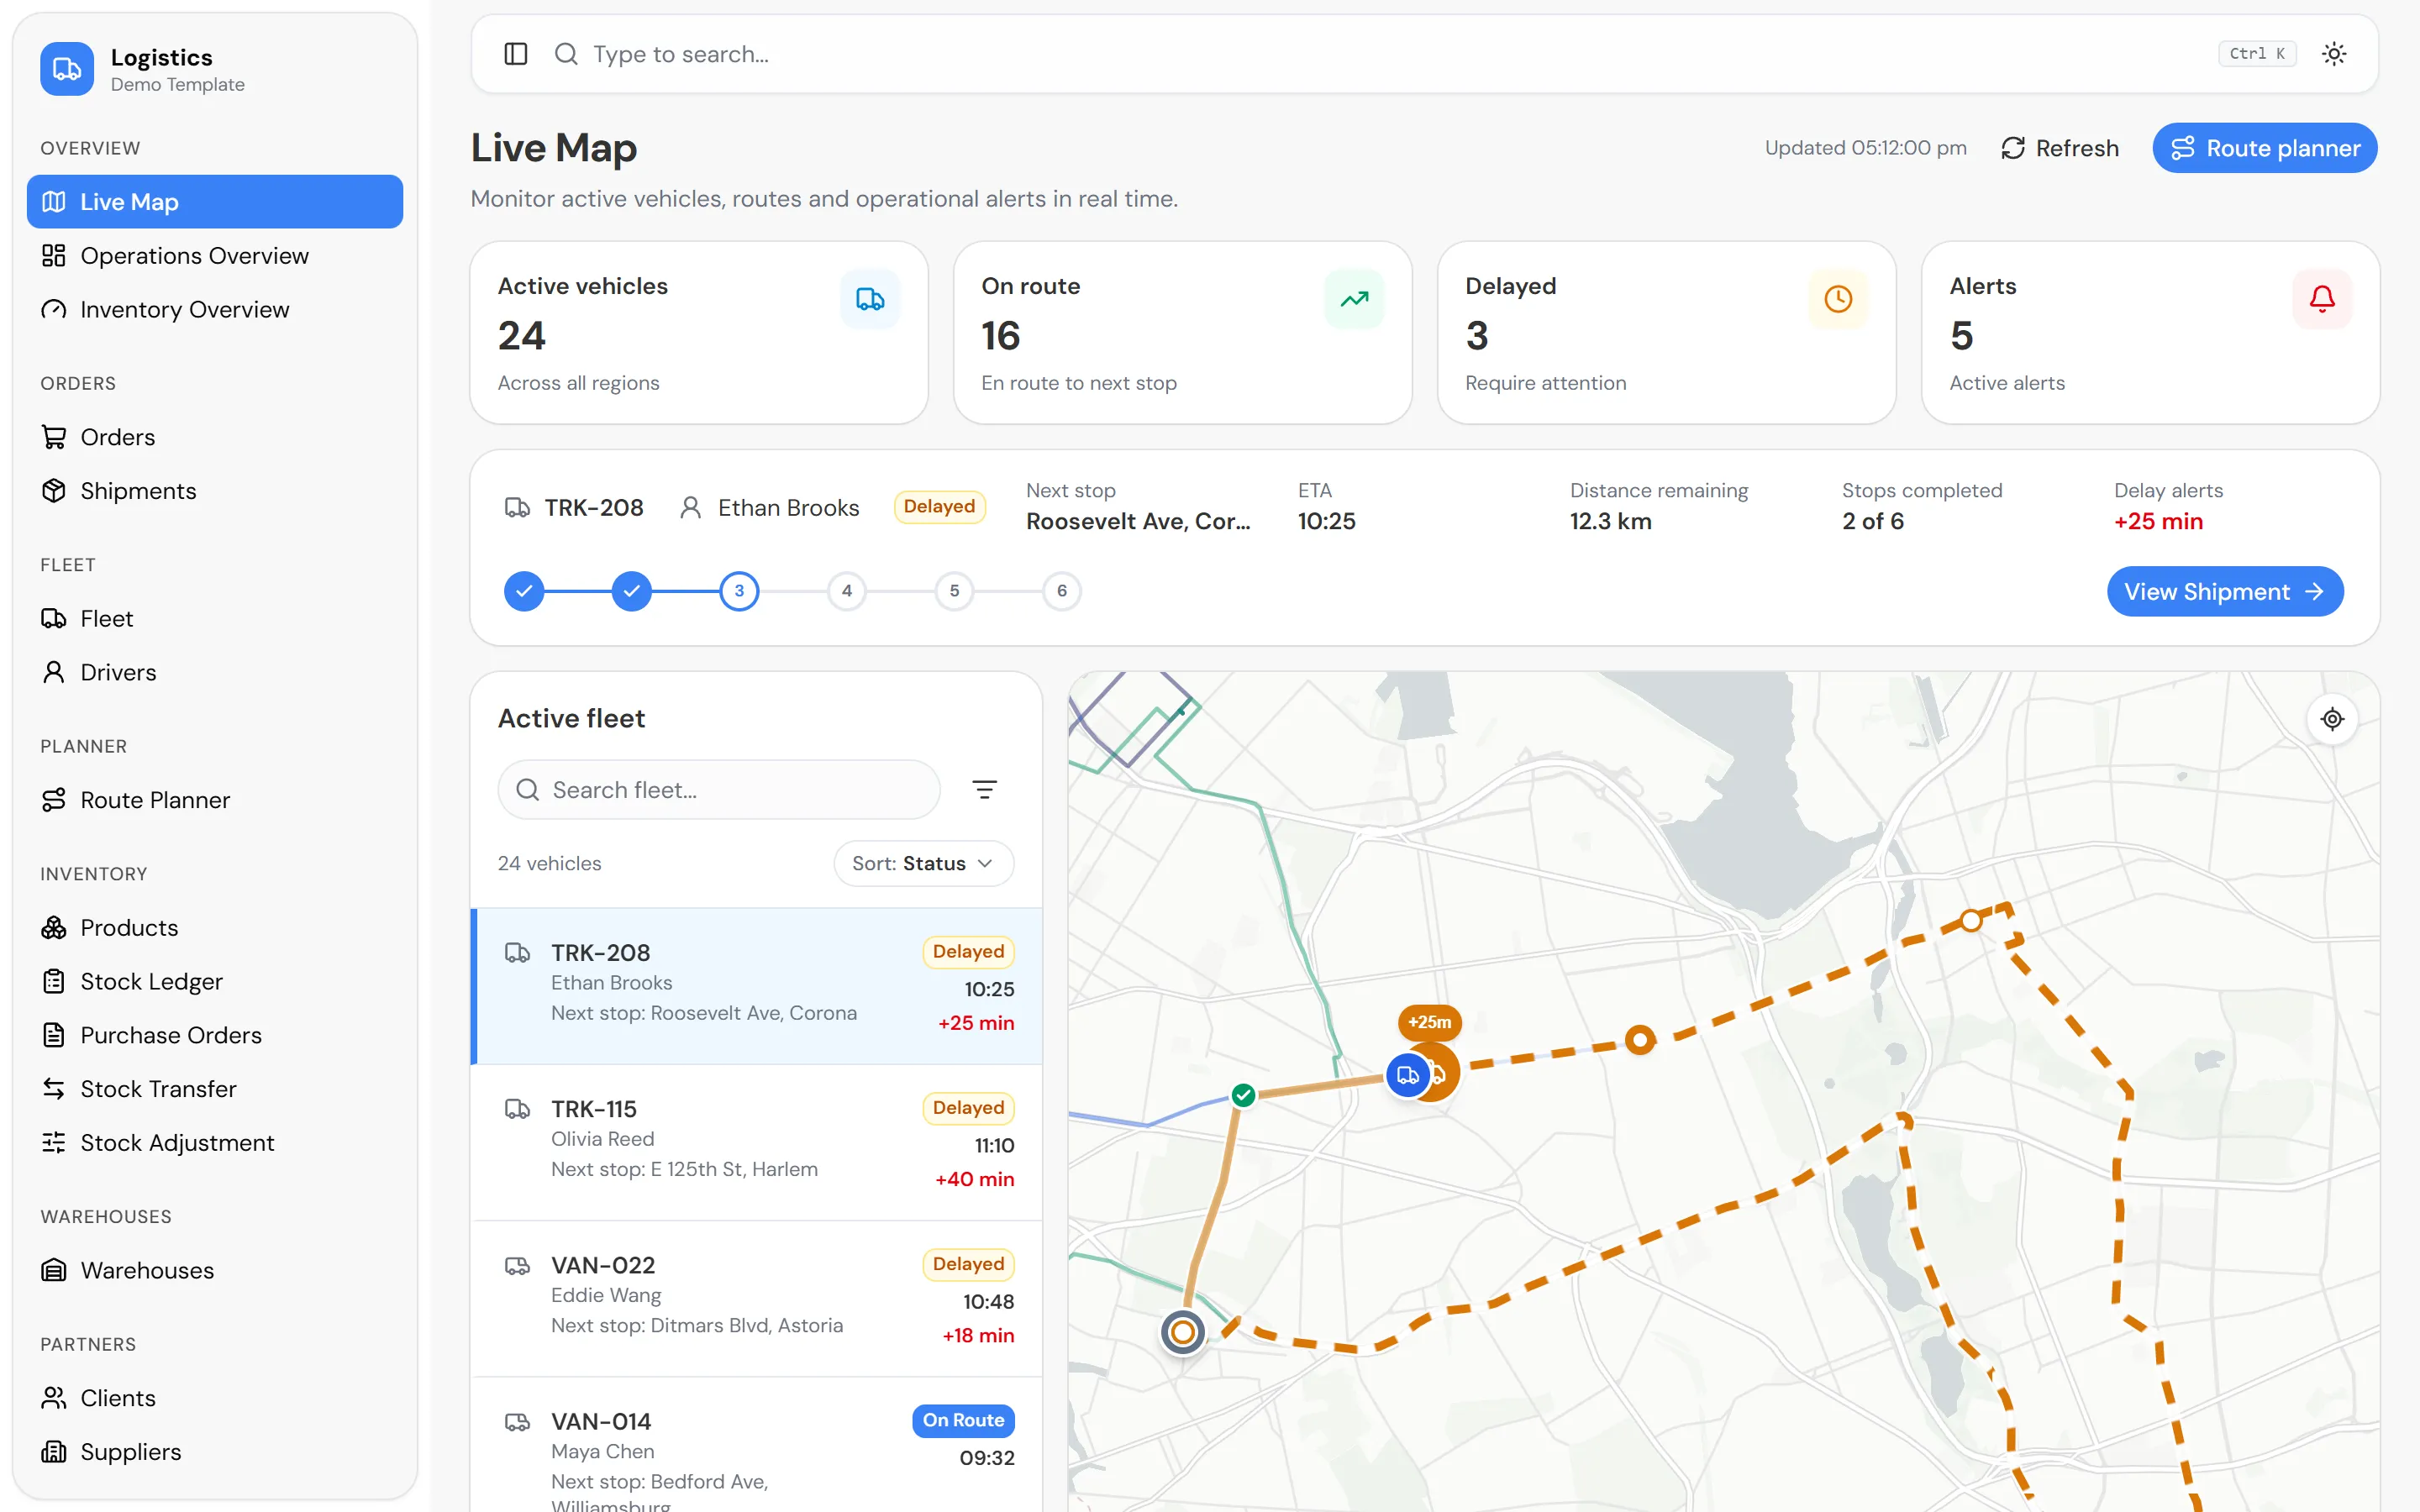Select the TRK-115 Olivia Reed row
2420x1512 pixels.
tap(757, 1143)
